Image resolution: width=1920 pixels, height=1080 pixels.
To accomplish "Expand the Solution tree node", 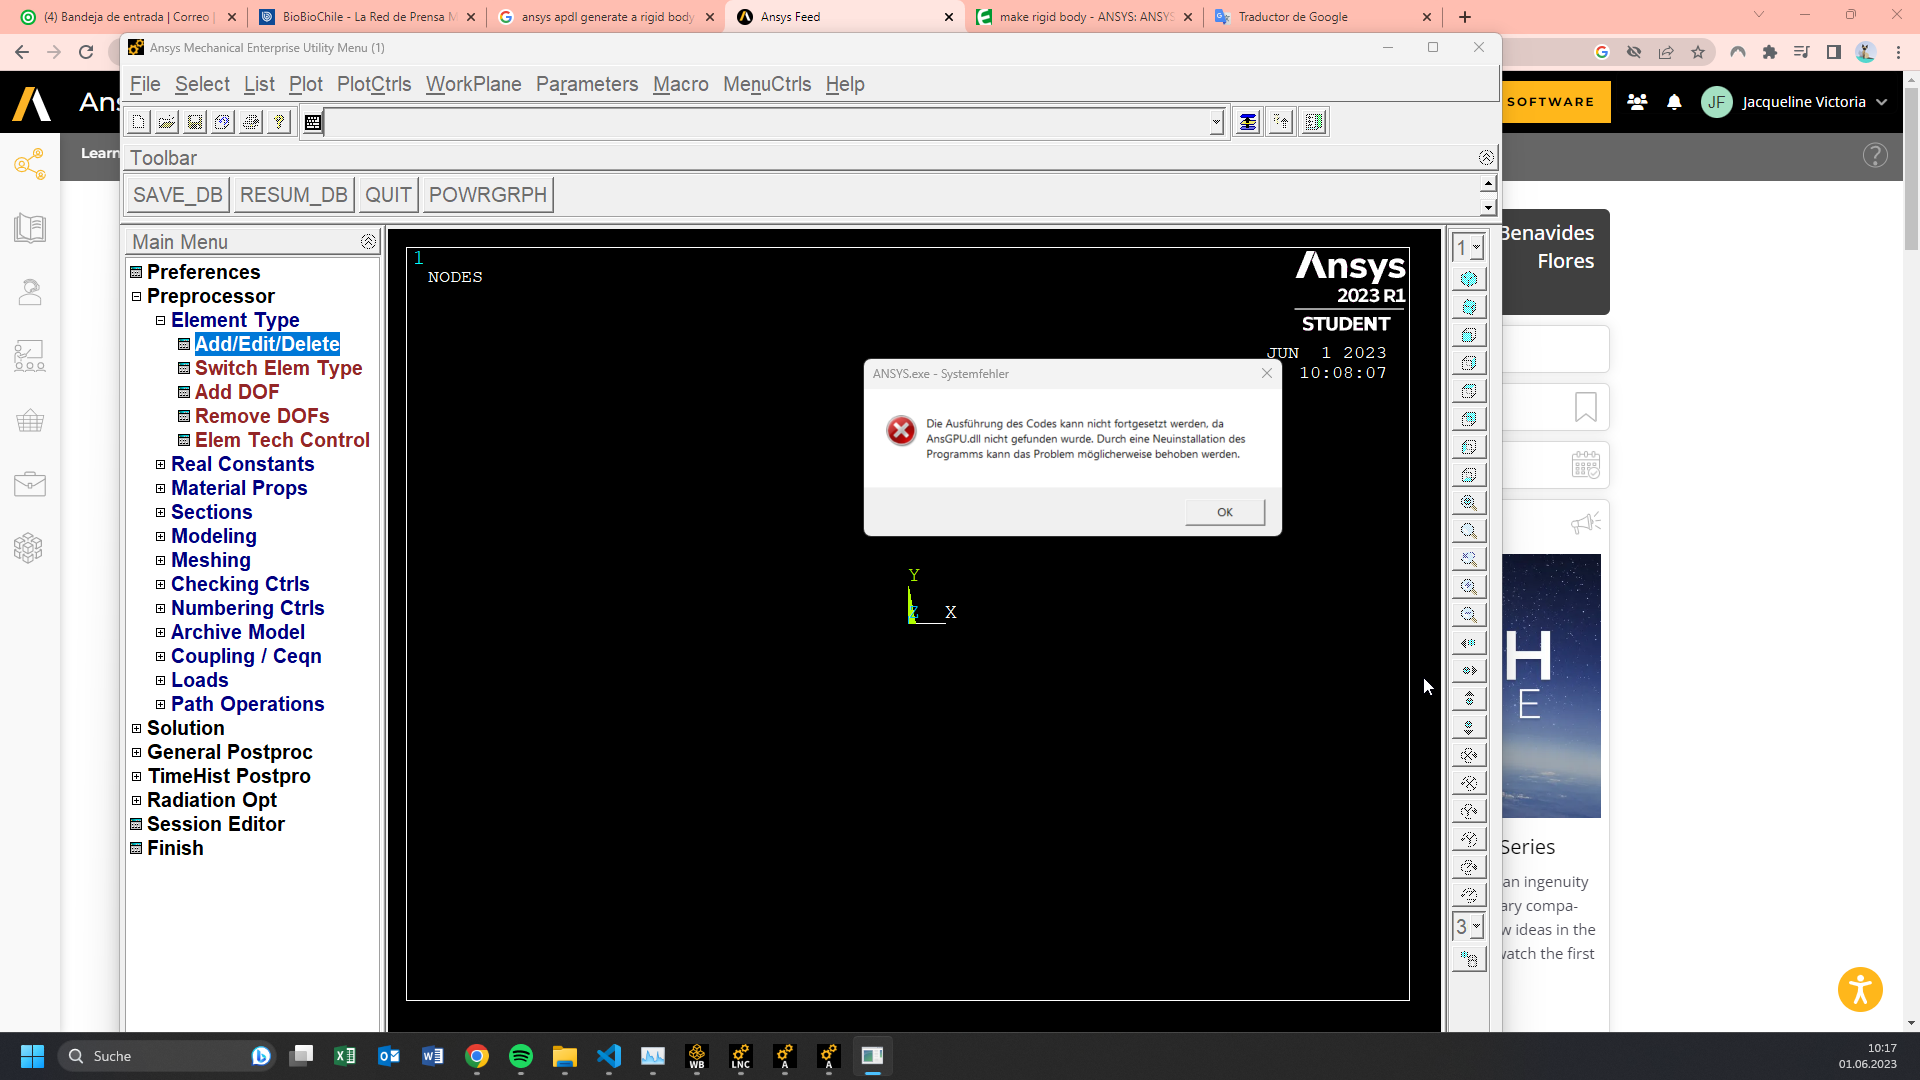I will click(137, 728).
